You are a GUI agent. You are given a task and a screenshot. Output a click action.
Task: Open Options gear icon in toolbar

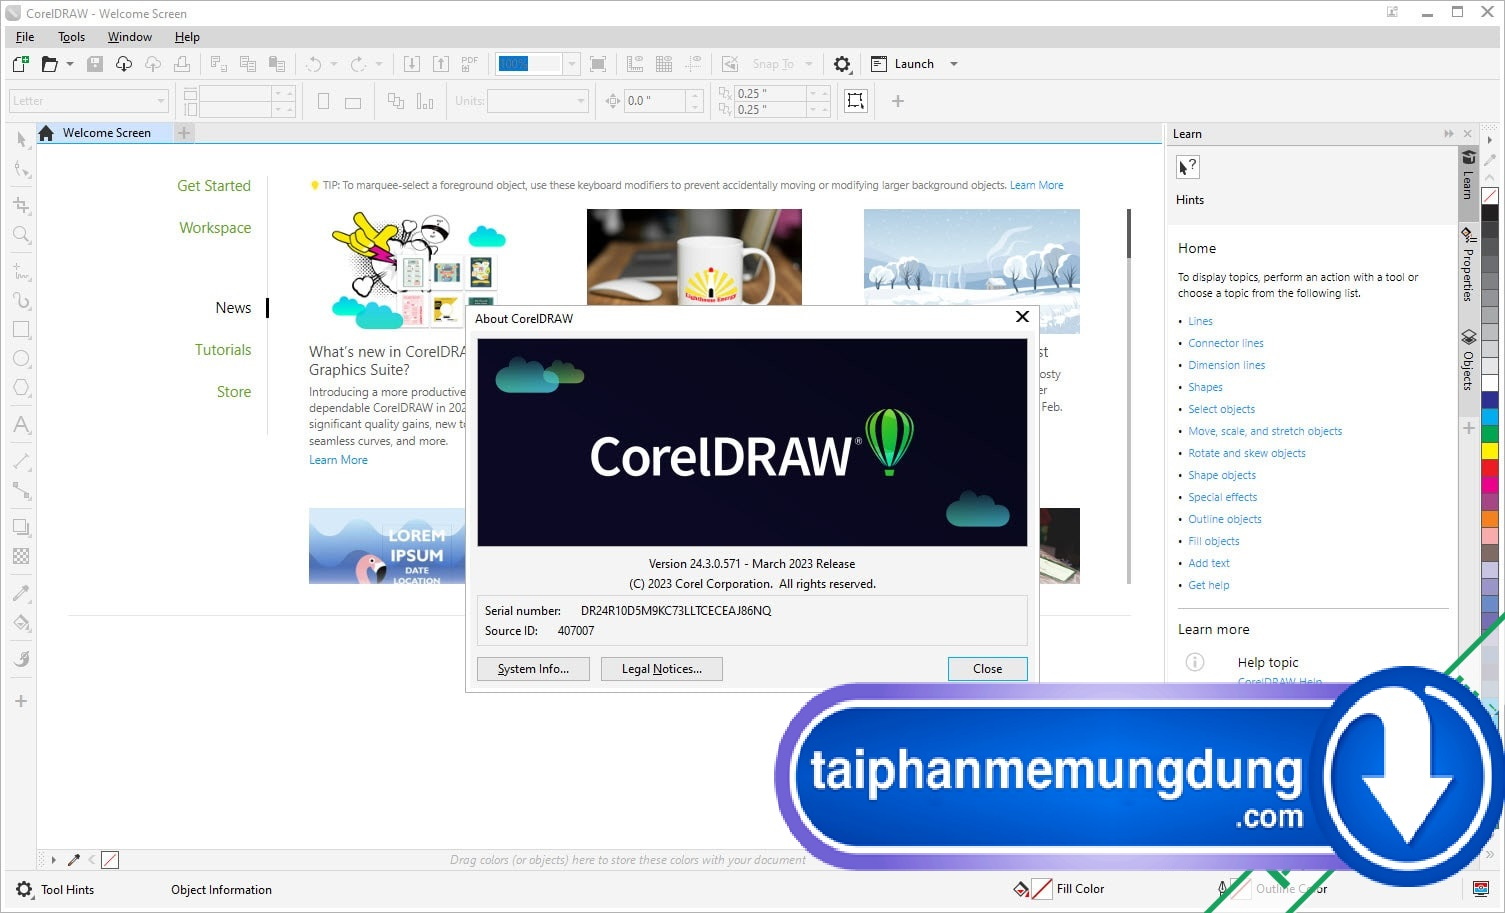coord(842,64)
